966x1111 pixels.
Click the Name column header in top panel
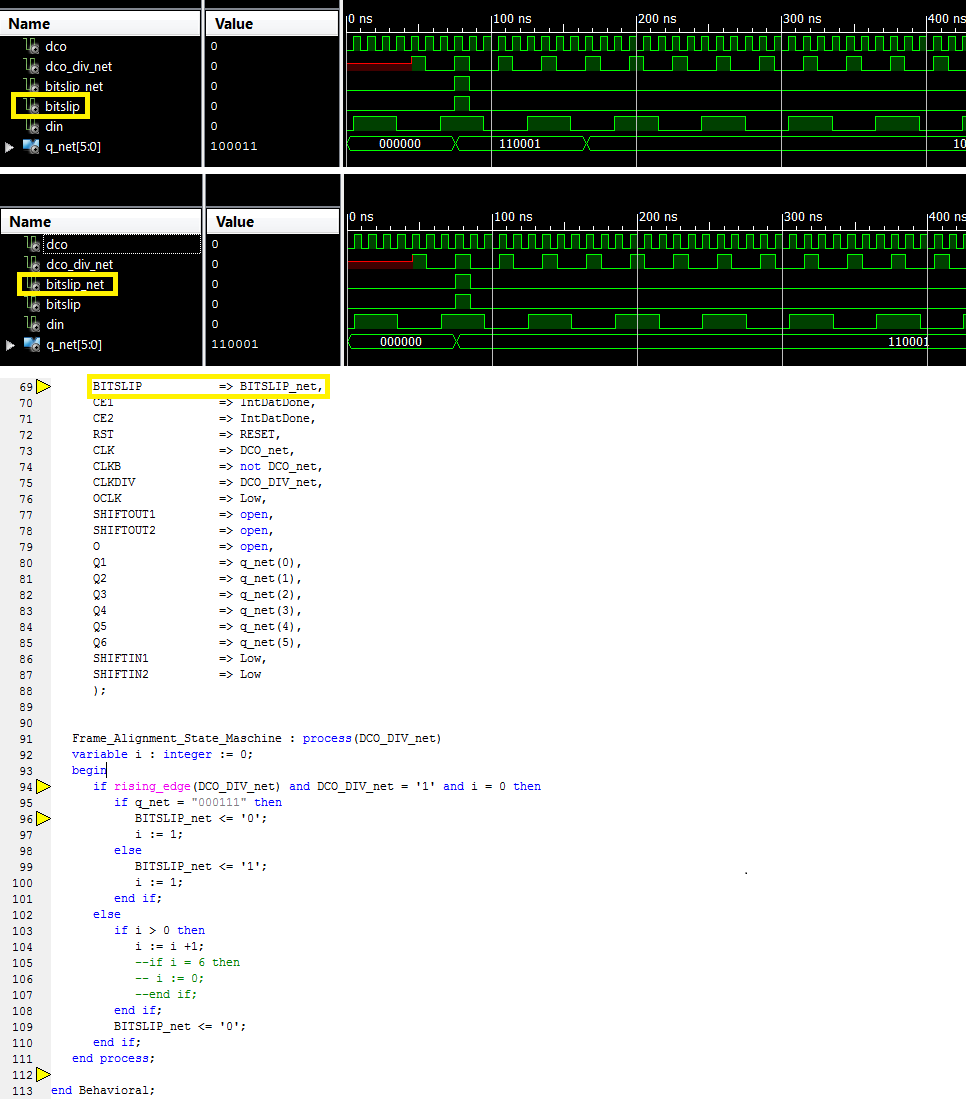click(101, 23)
